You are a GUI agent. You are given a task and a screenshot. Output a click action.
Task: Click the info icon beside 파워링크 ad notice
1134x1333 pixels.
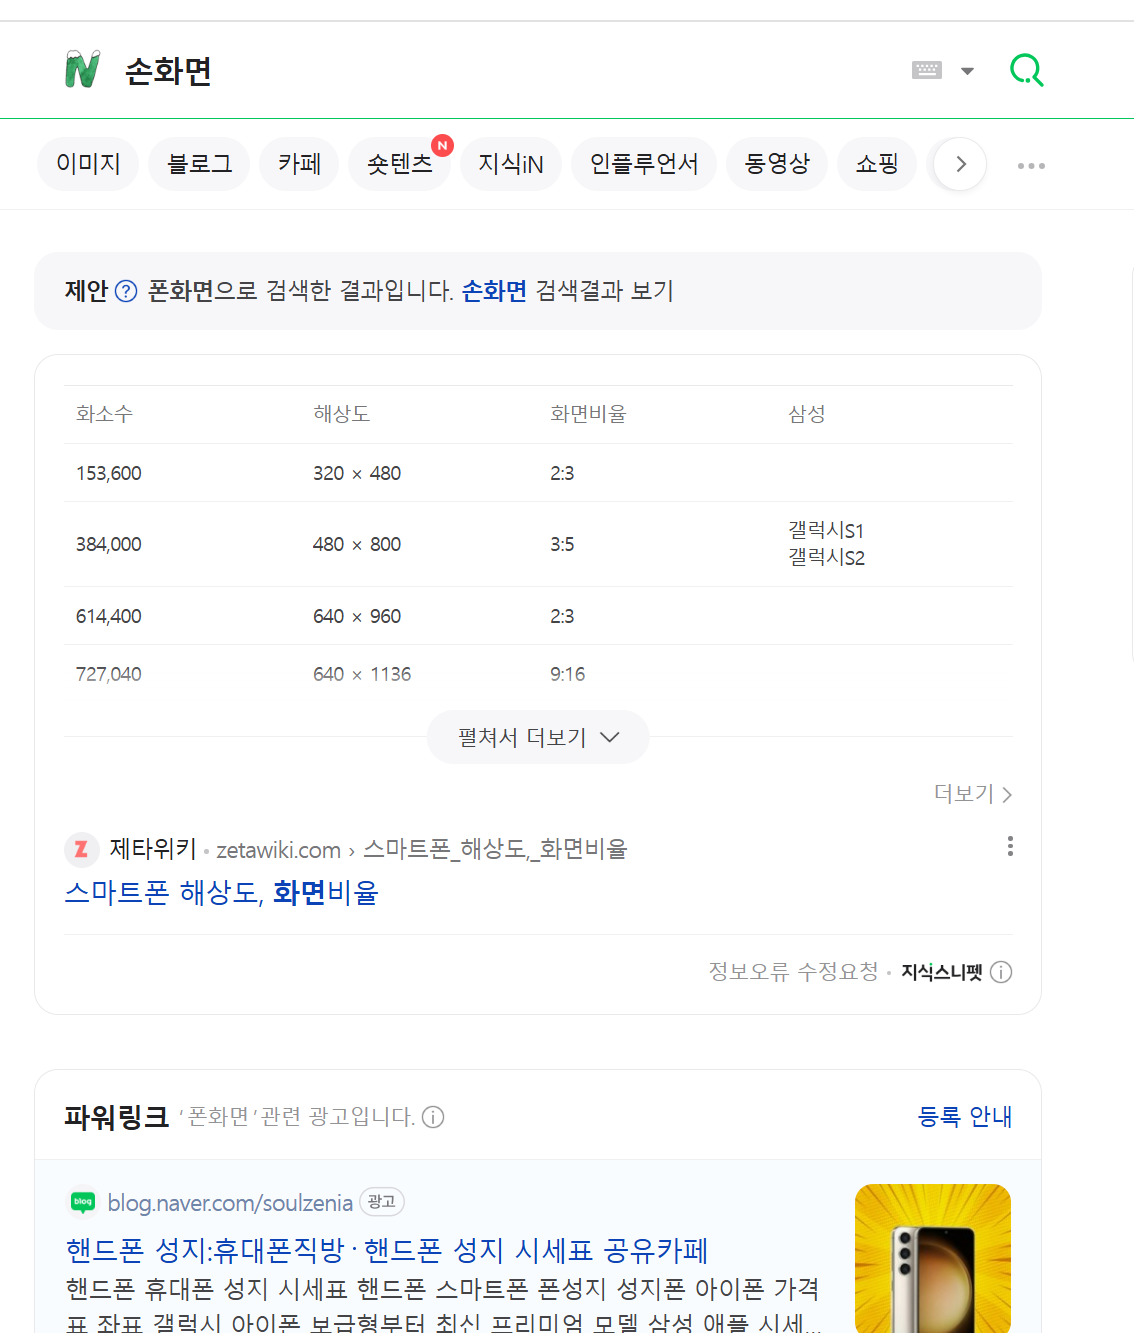(433, 1117)
